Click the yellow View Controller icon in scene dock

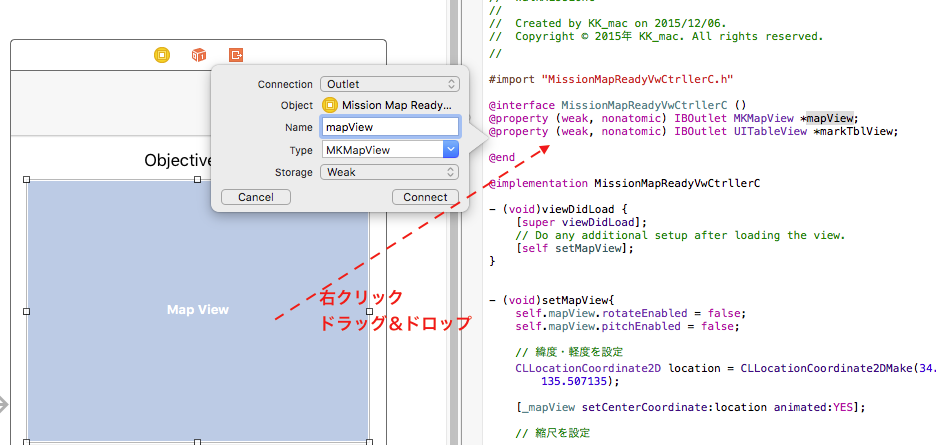(x=162, y=56)
